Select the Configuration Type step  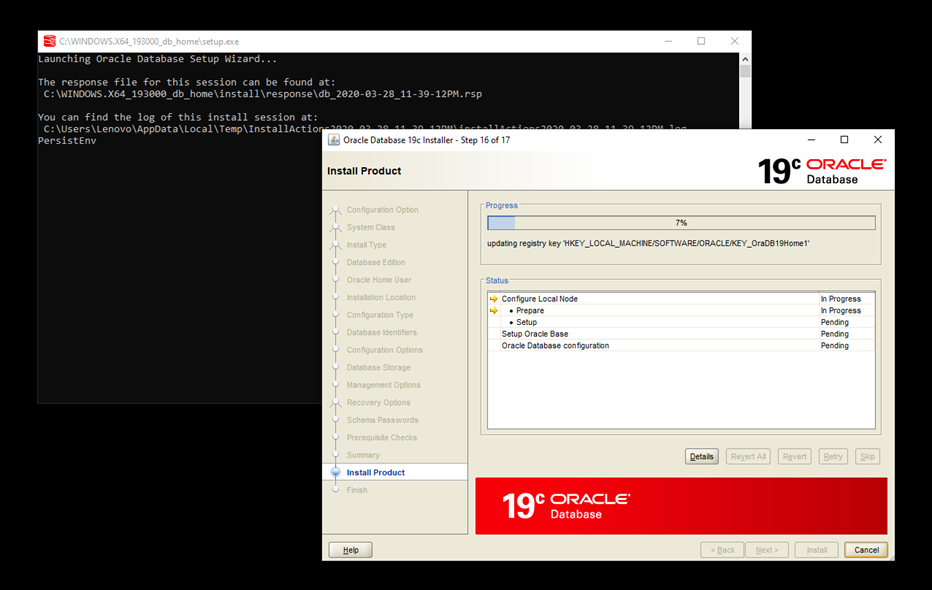(x=380, y=315)
